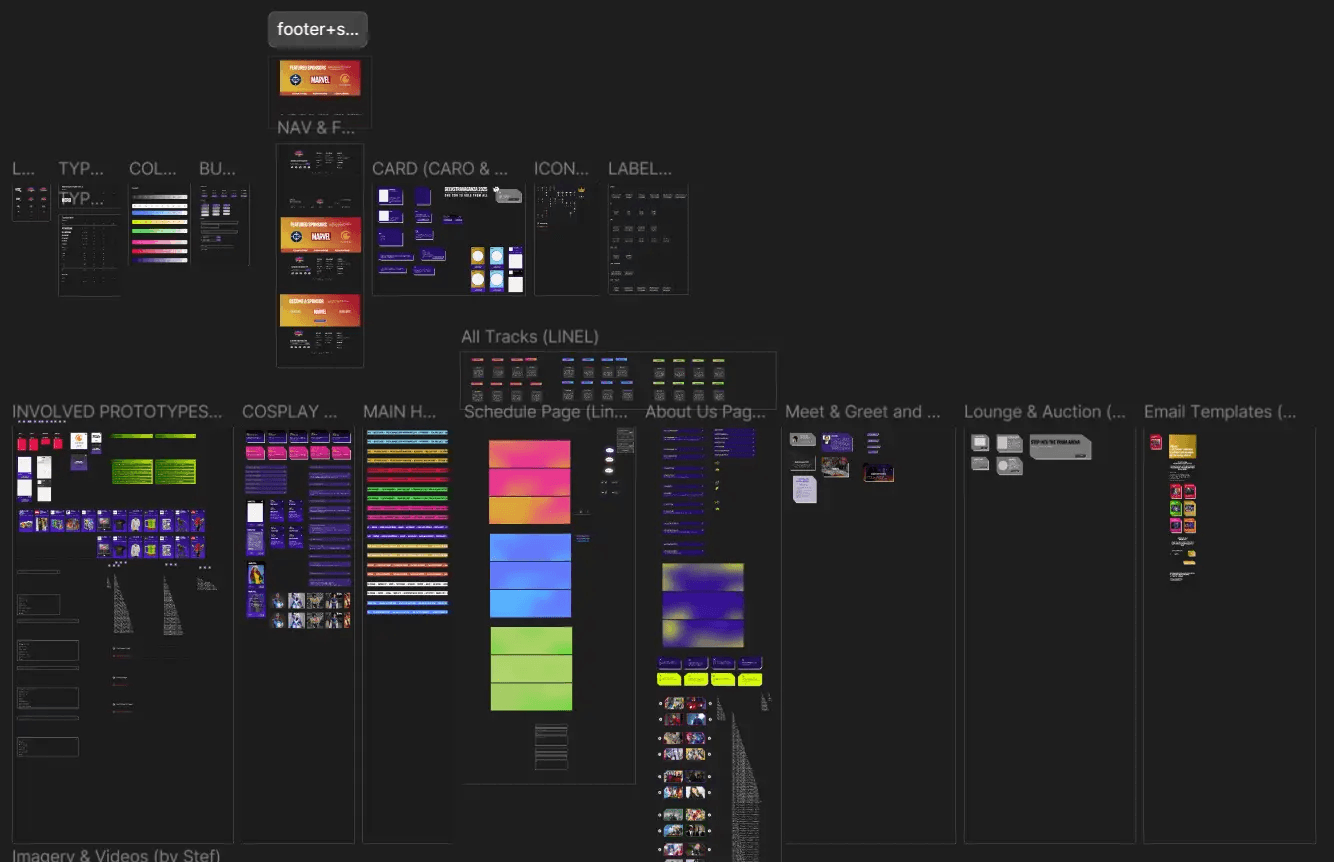Select the 'MAIN H...' section label
This screenshot has width=1334, height=862.
400,412
